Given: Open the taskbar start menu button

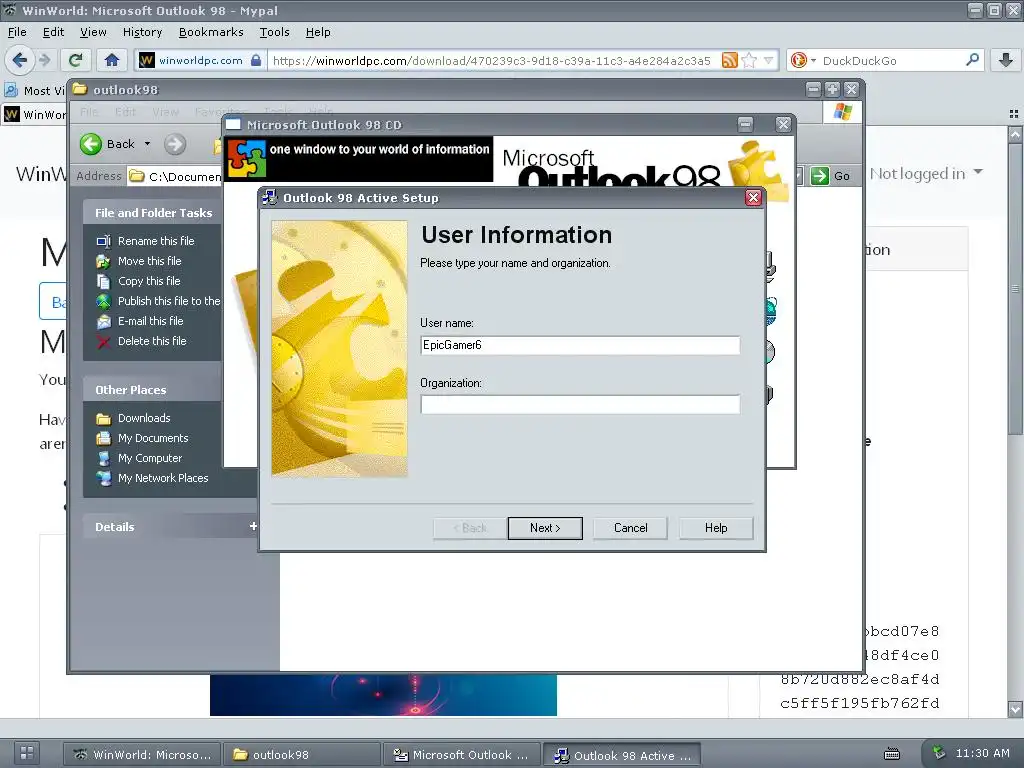Looking at the screenshot, I should (x=27, y=753).
